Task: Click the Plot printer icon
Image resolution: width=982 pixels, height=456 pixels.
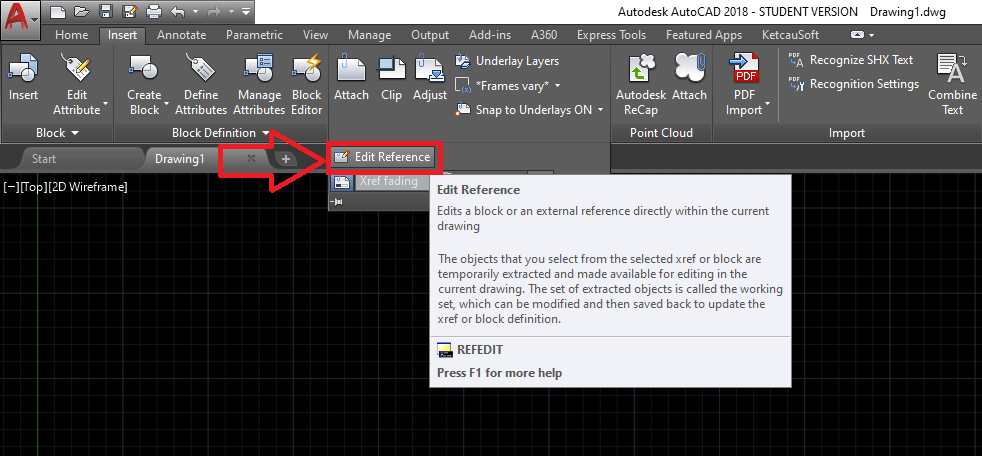Action: pos(154,11)
